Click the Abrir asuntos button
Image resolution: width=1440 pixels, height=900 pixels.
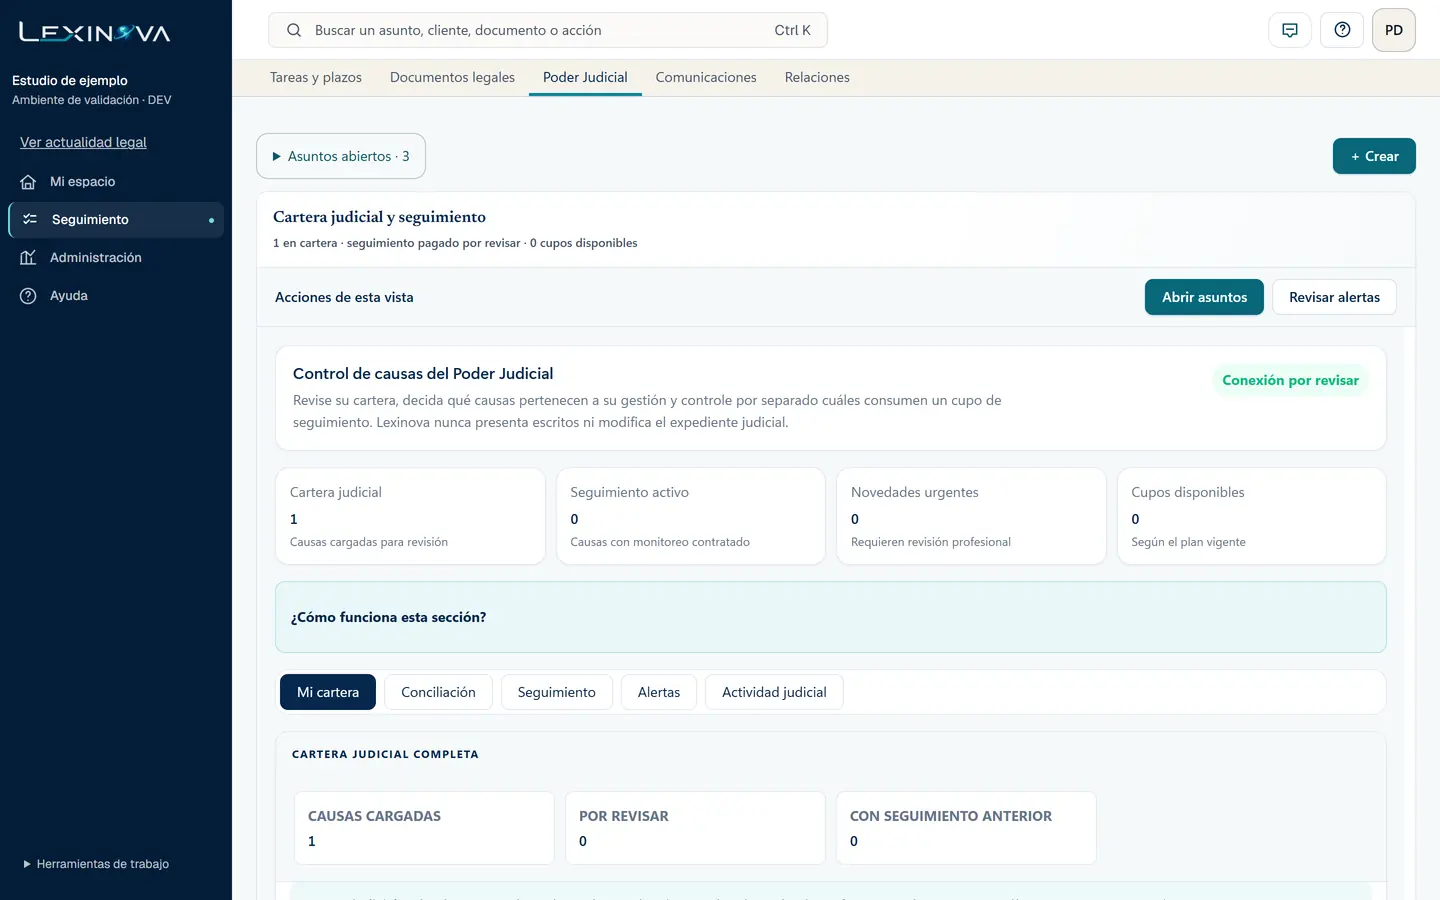(x=1204, y=297)
